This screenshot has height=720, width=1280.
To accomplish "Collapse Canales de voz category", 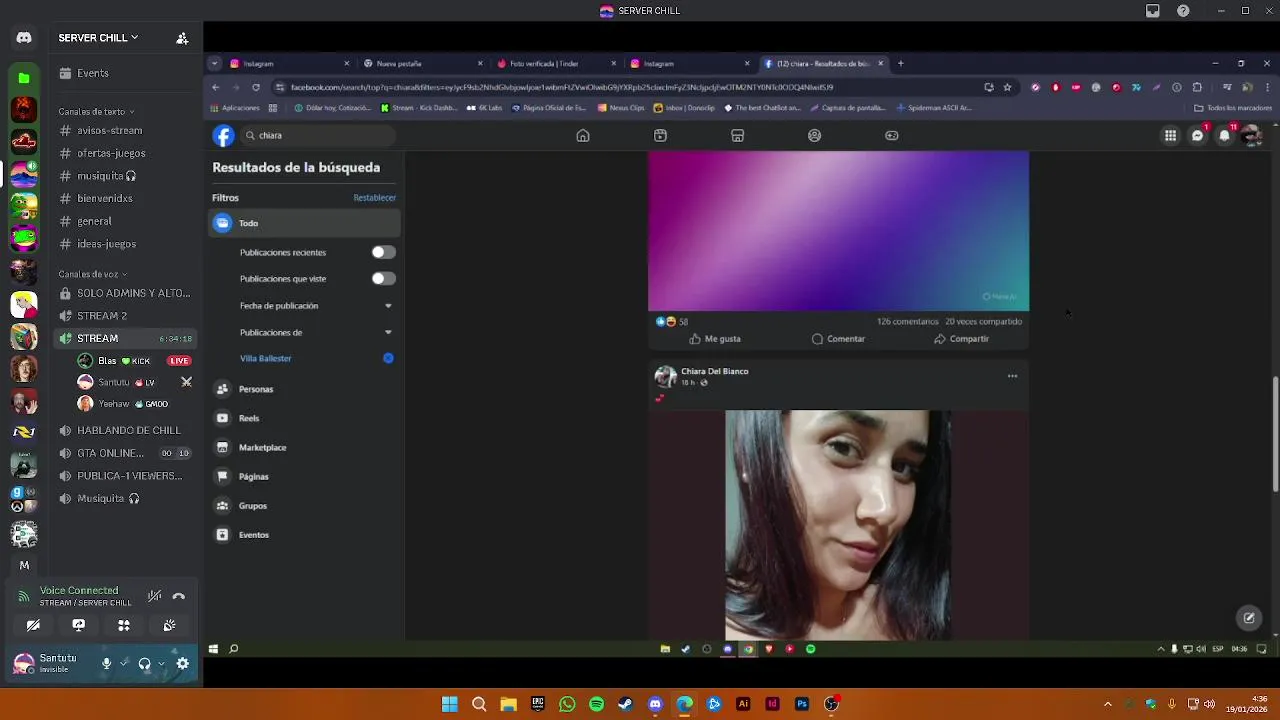I will pos(92,273).
